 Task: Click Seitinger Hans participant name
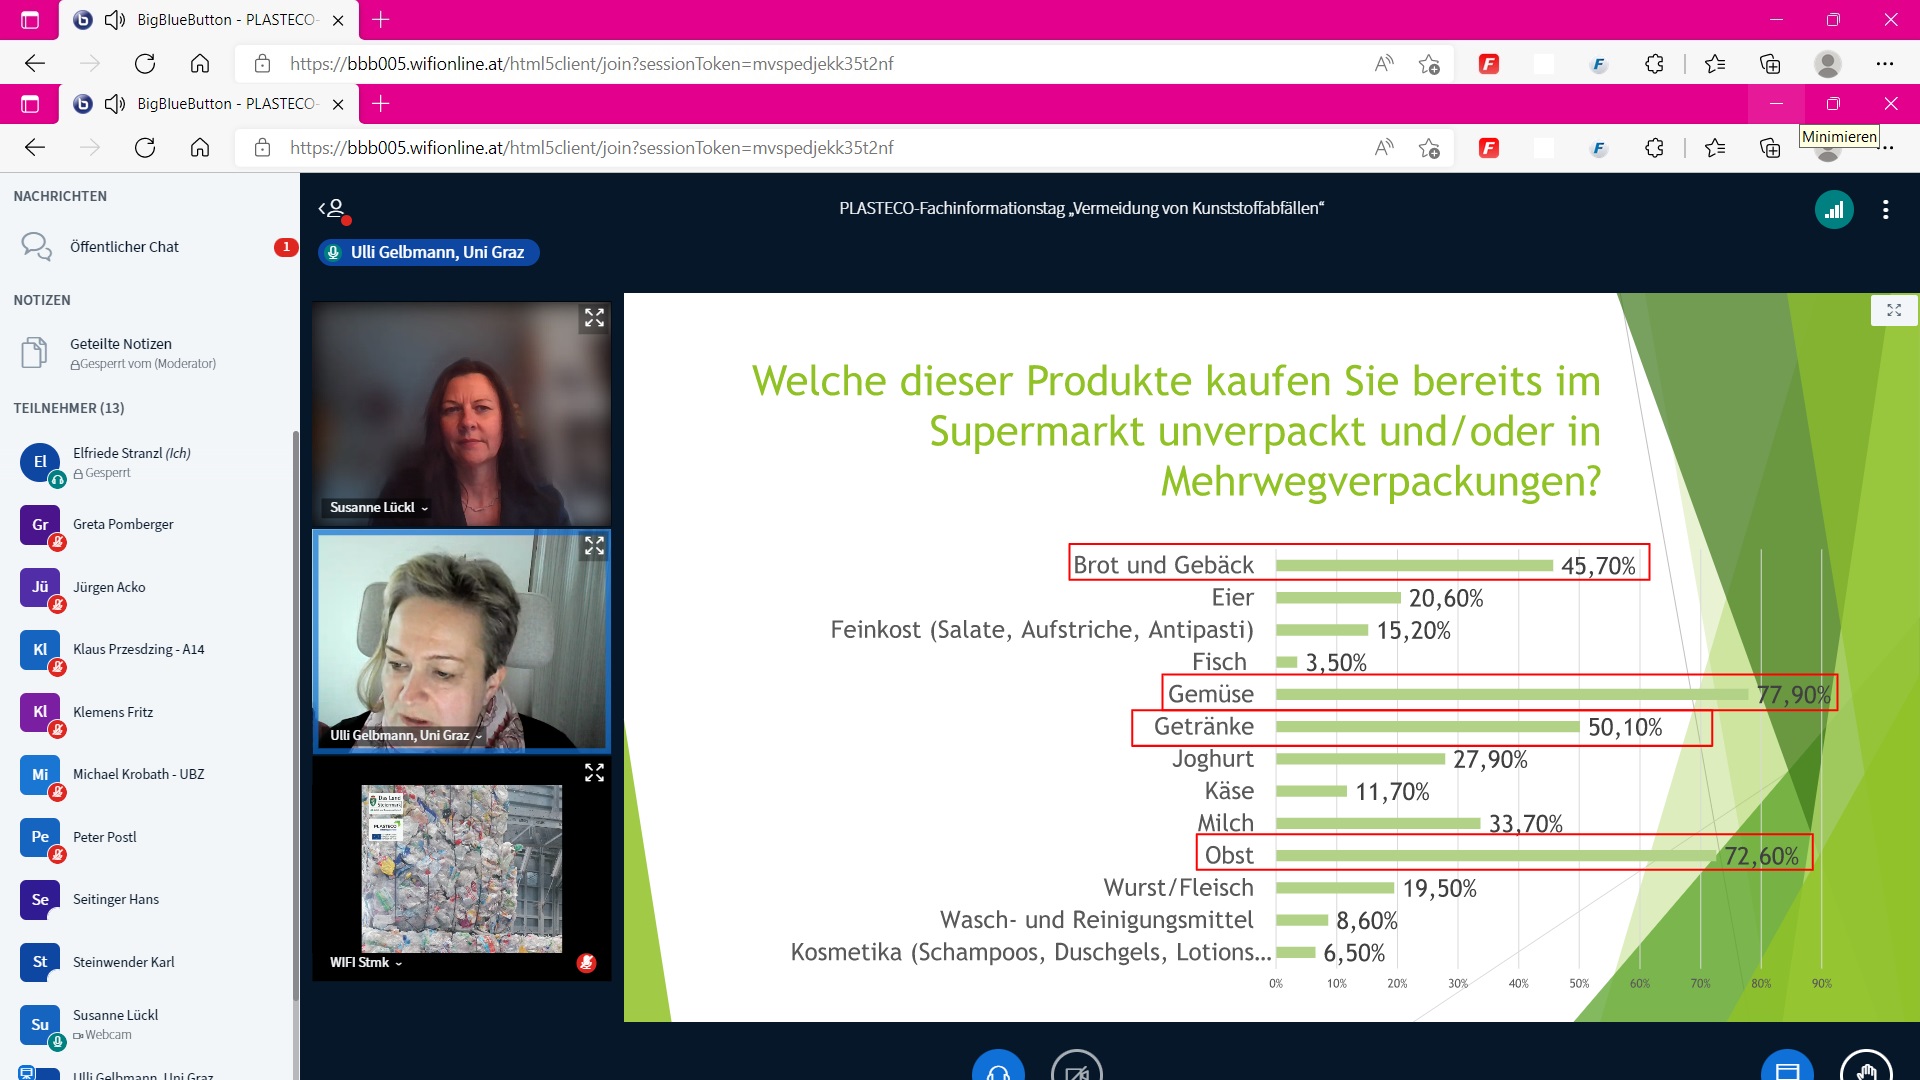tap(116, 899)
